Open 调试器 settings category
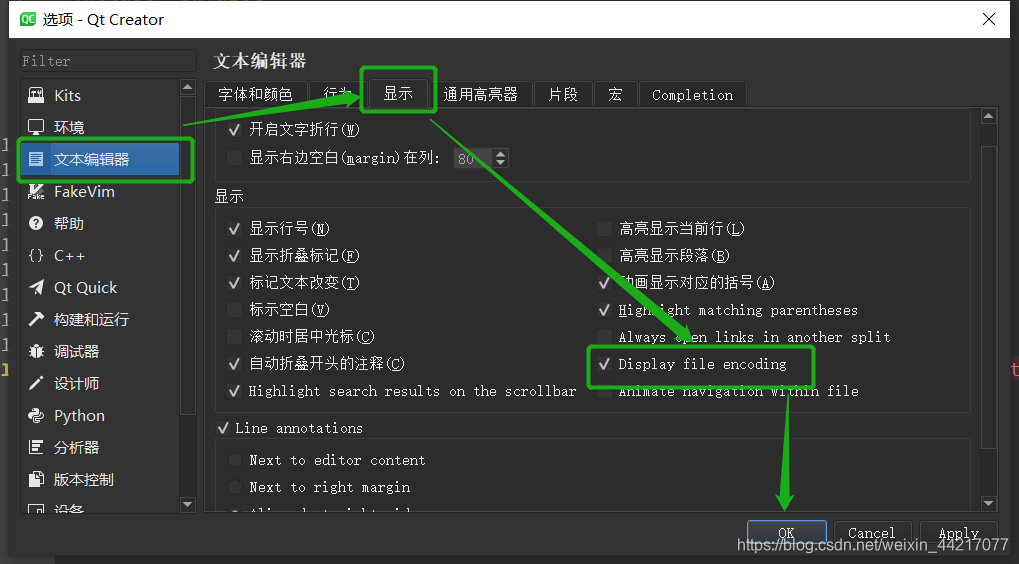 click(99, 352)
